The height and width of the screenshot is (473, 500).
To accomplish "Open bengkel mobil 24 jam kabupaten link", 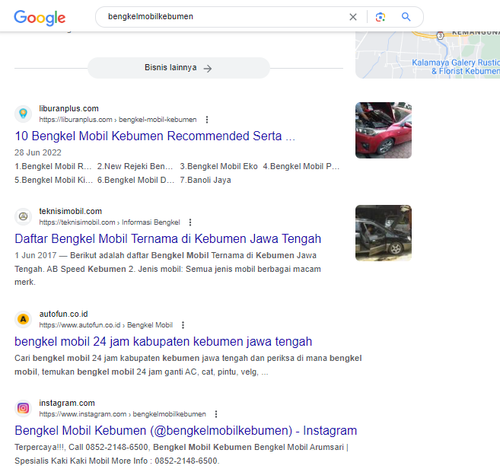I will 163,342.
